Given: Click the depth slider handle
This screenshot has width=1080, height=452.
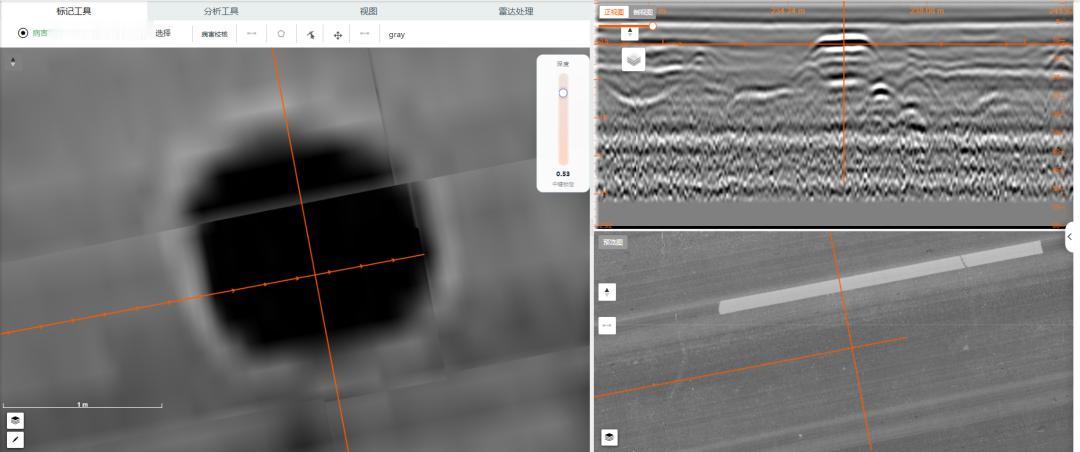Looking at the screenshot, I should [563, 93].
